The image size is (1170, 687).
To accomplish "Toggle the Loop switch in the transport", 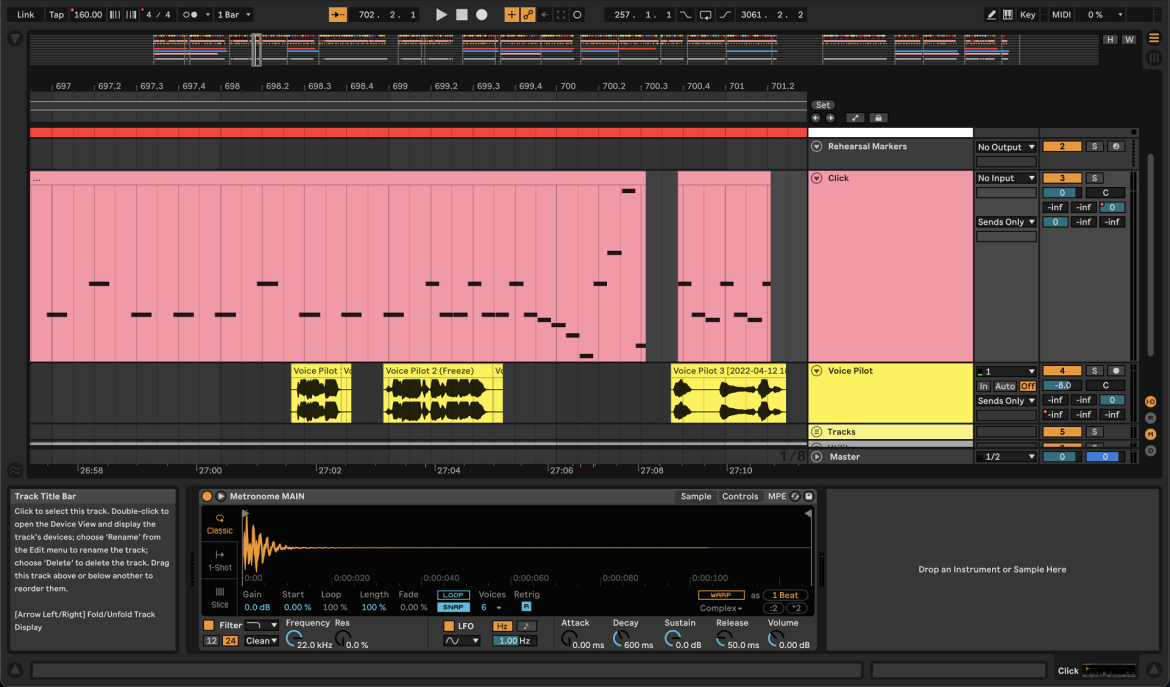I will [x=705, y=14].
